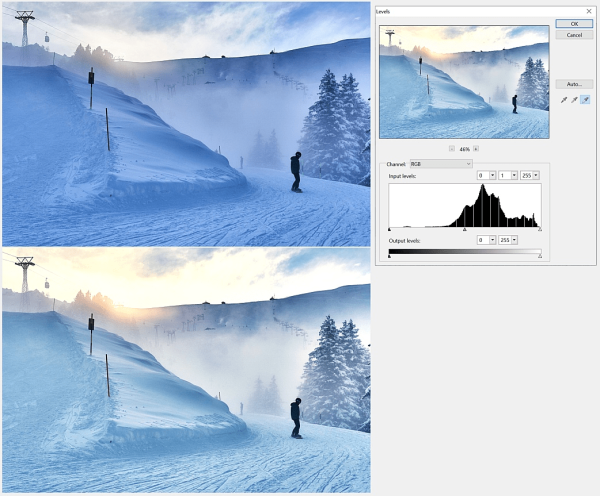The width and height of the screenshot is (600, 496).
Task: Click the input white point slider handle
Action: [x=540, y=231]
